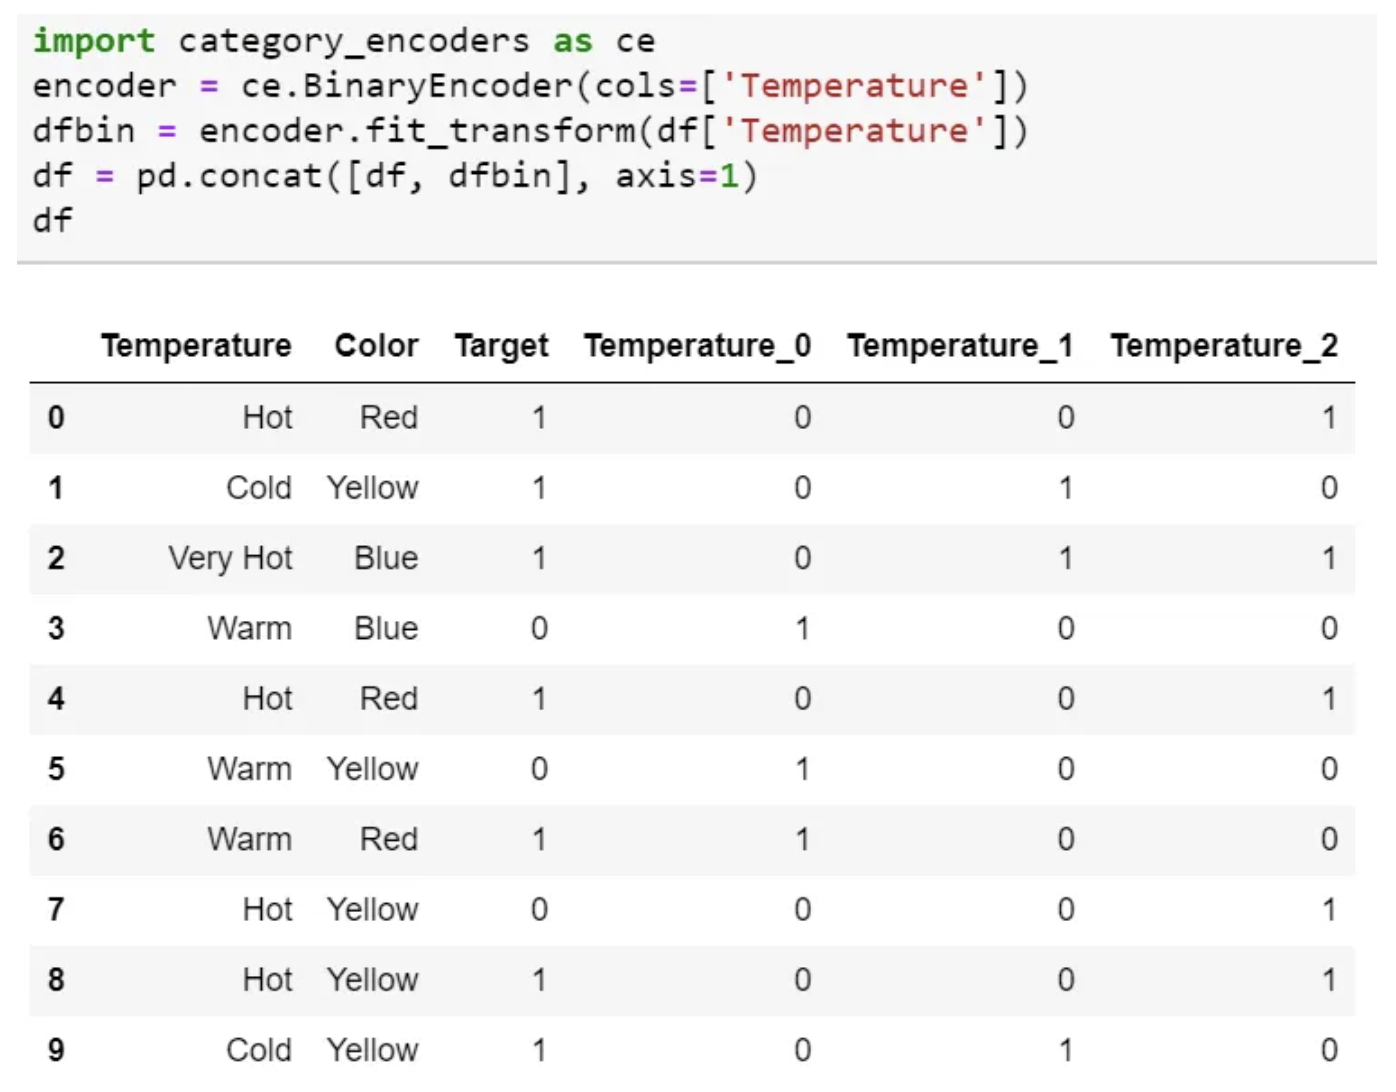The height and width of the screenshot is (1092, 1396).
Task: Click the last line 'df' in code cell
Action: (52, 220)
